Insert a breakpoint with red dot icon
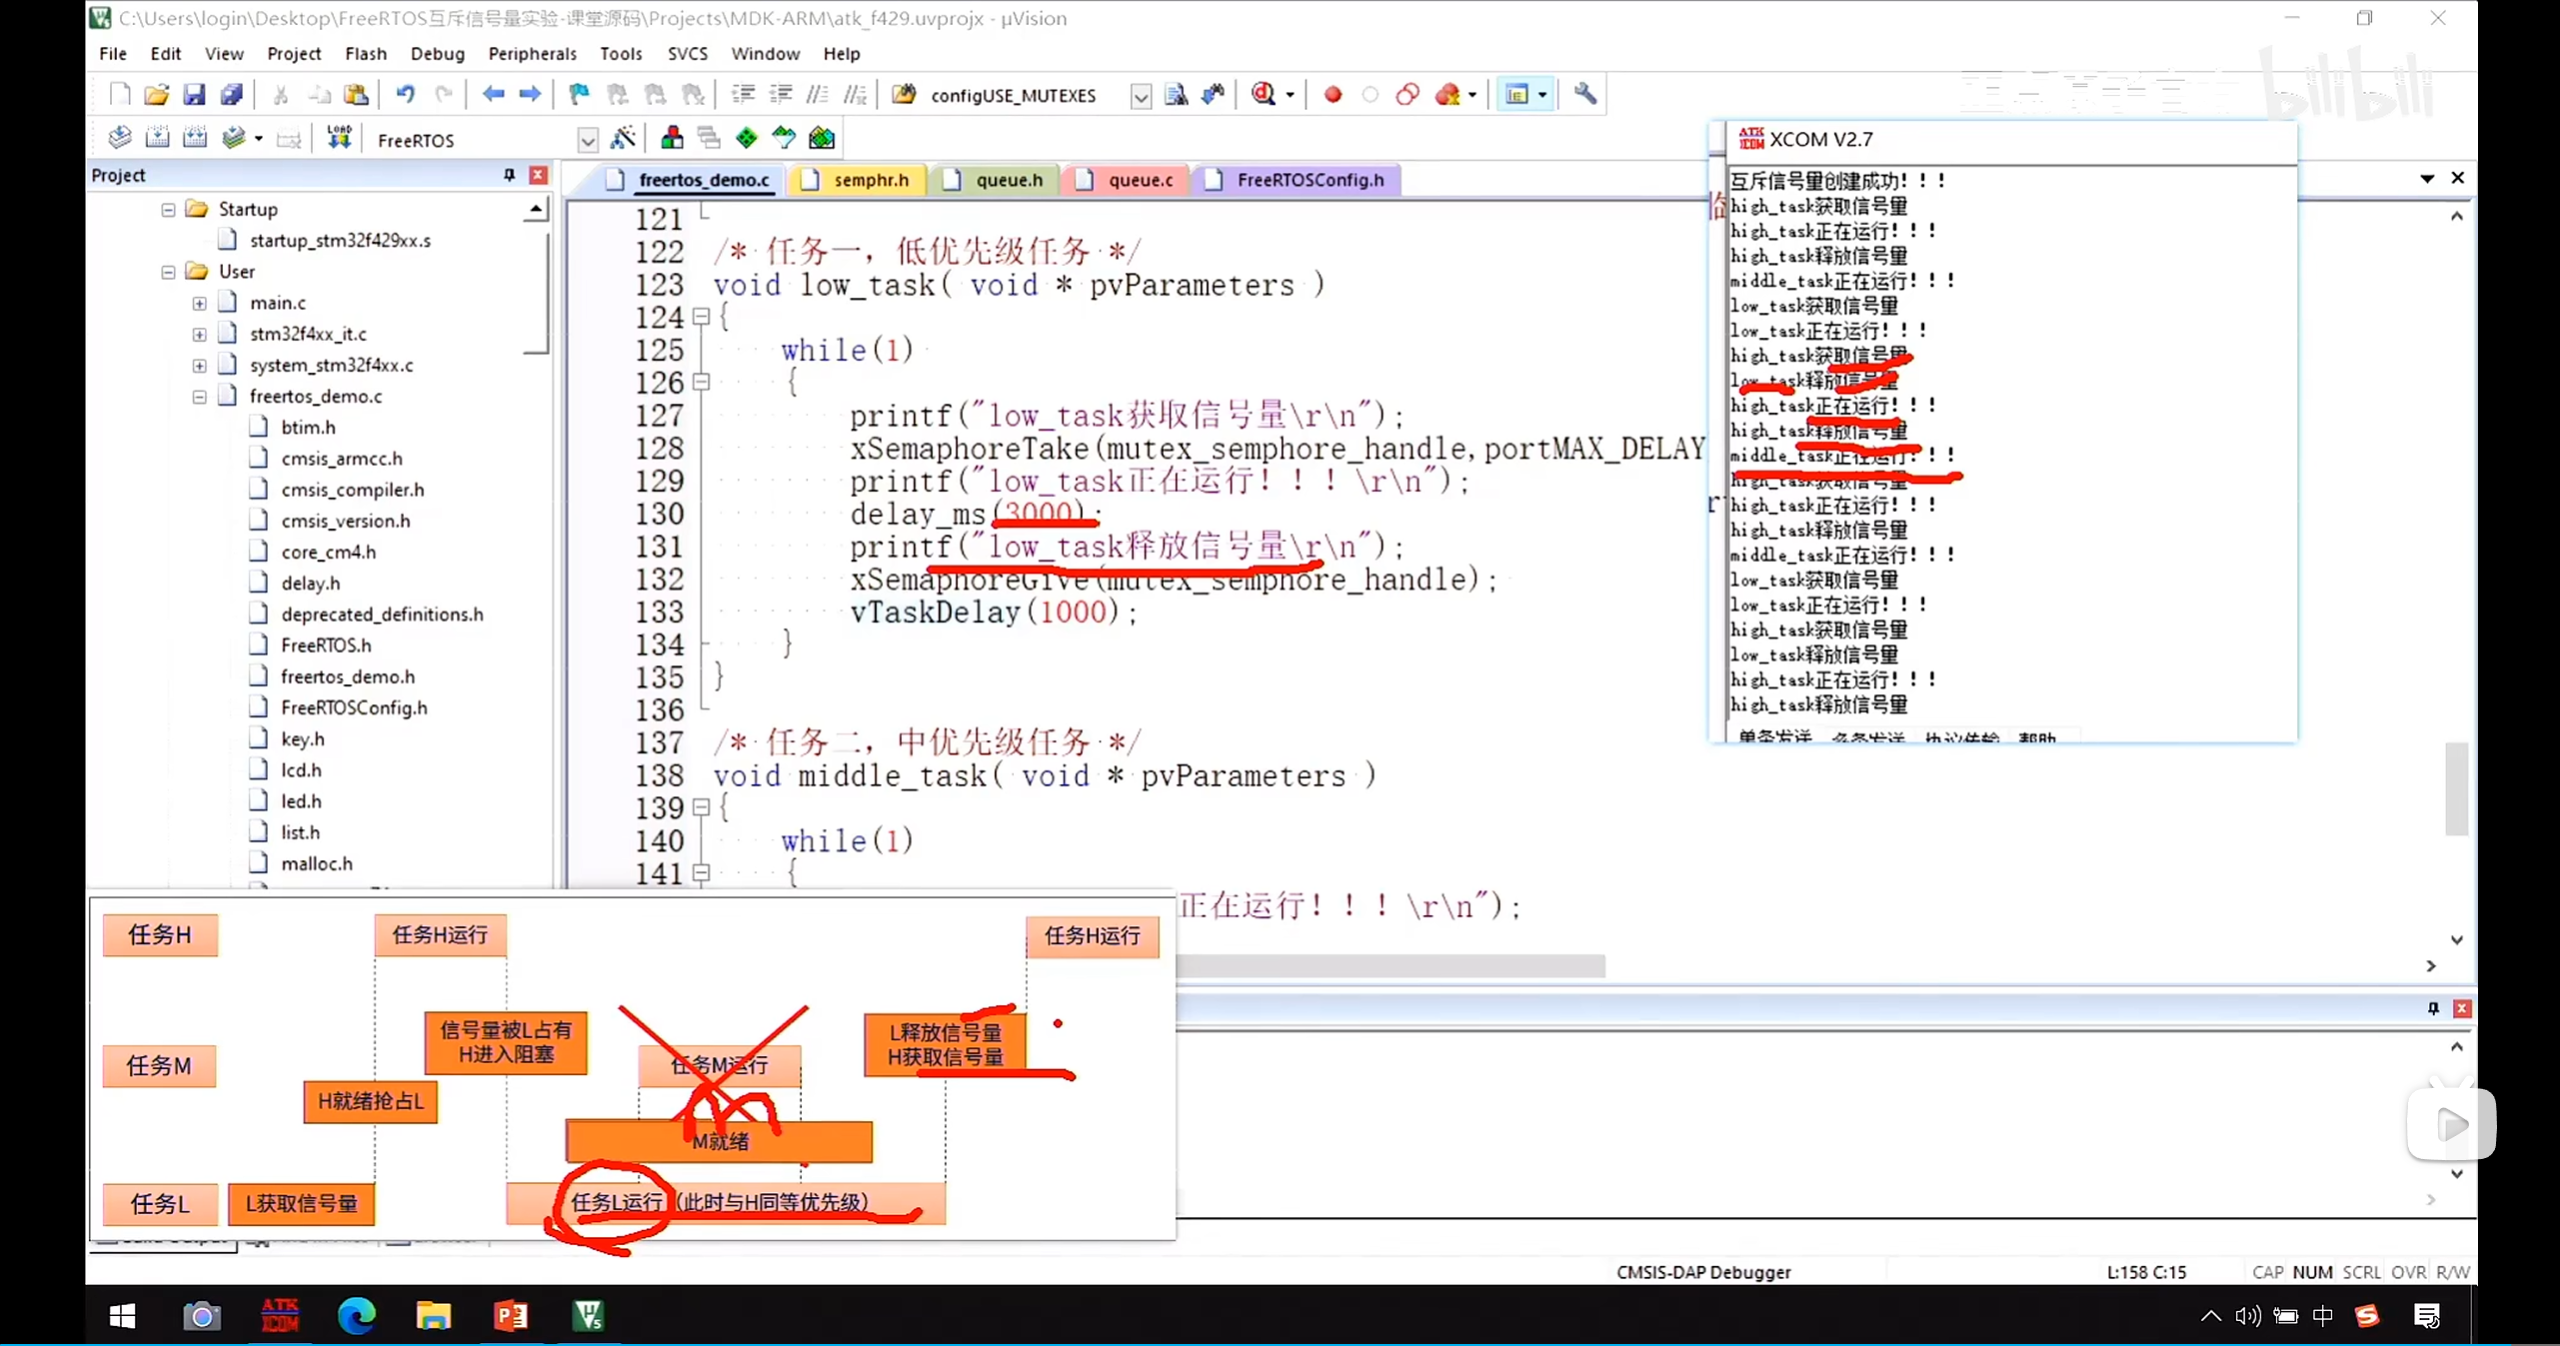Screen dimensions: 2560x1346 (x=1333, y=94)
